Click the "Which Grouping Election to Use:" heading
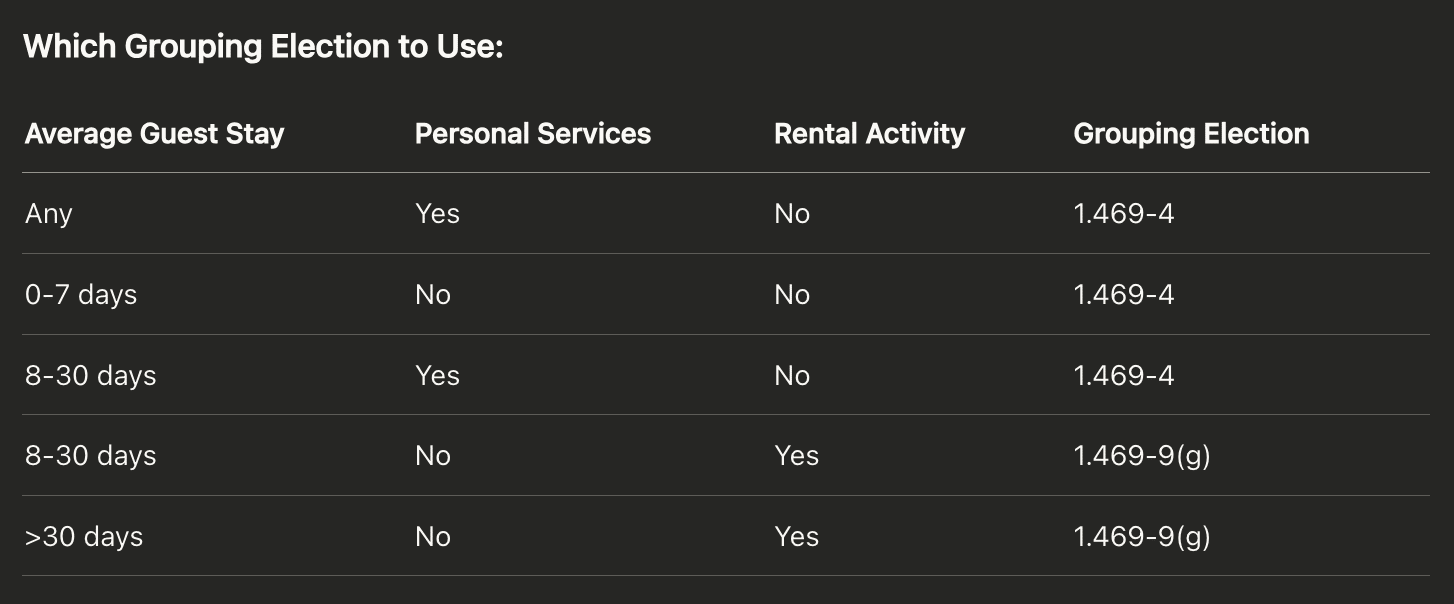Viewport: 1454px width, 604px height. tap(262, 47)
